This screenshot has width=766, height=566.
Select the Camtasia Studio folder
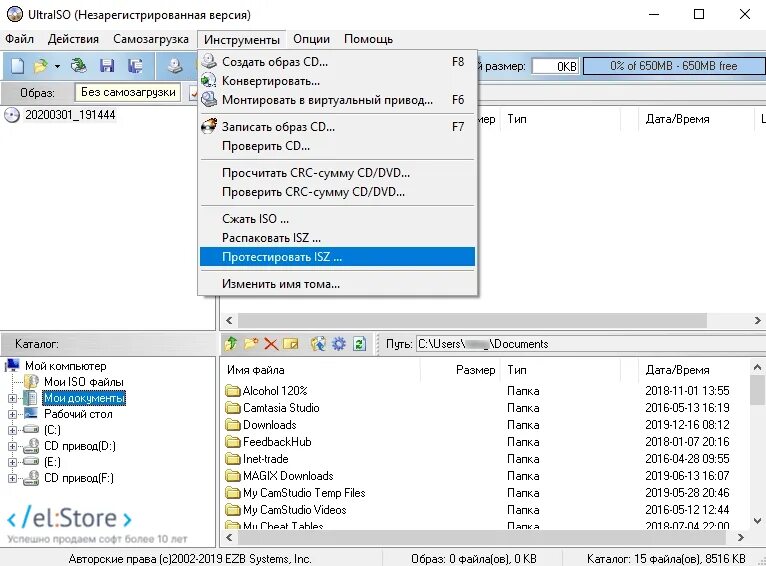pyautogui.click(x=281, y=408)
